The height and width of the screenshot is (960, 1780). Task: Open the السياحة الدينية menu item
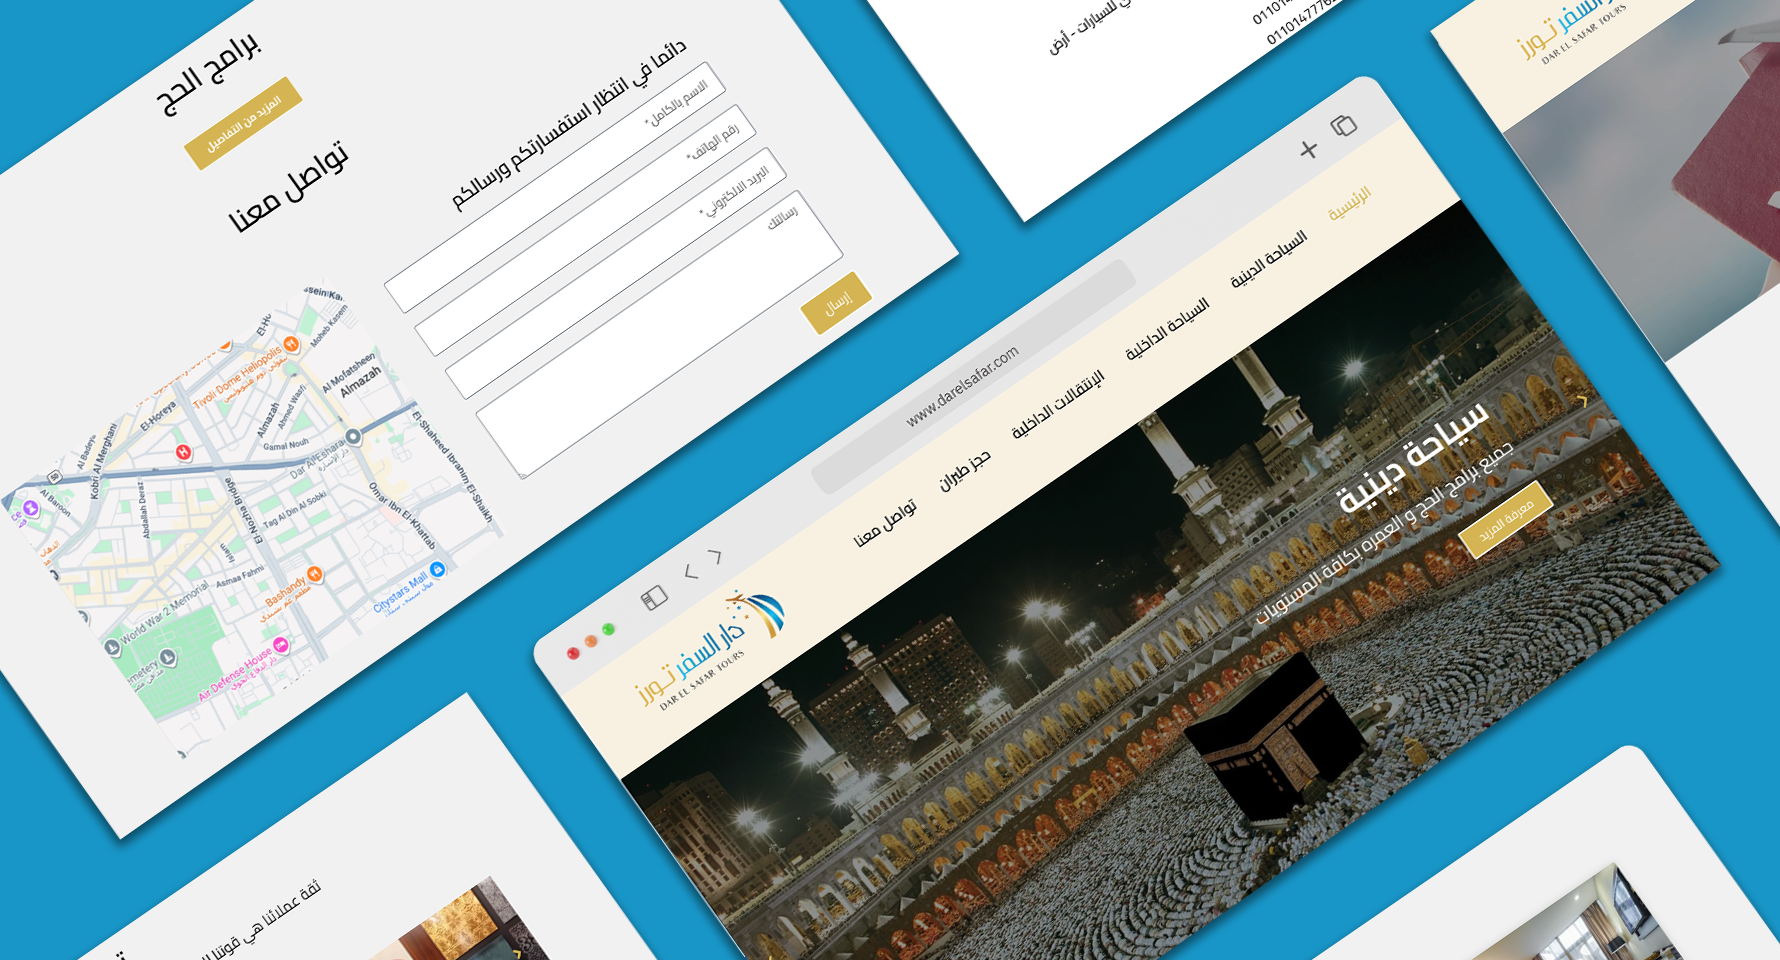(1268, 260)
